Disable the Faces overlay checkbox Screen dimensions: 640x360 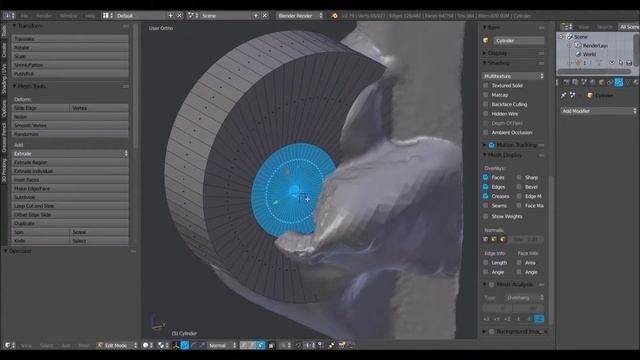(x=486, y=177)
